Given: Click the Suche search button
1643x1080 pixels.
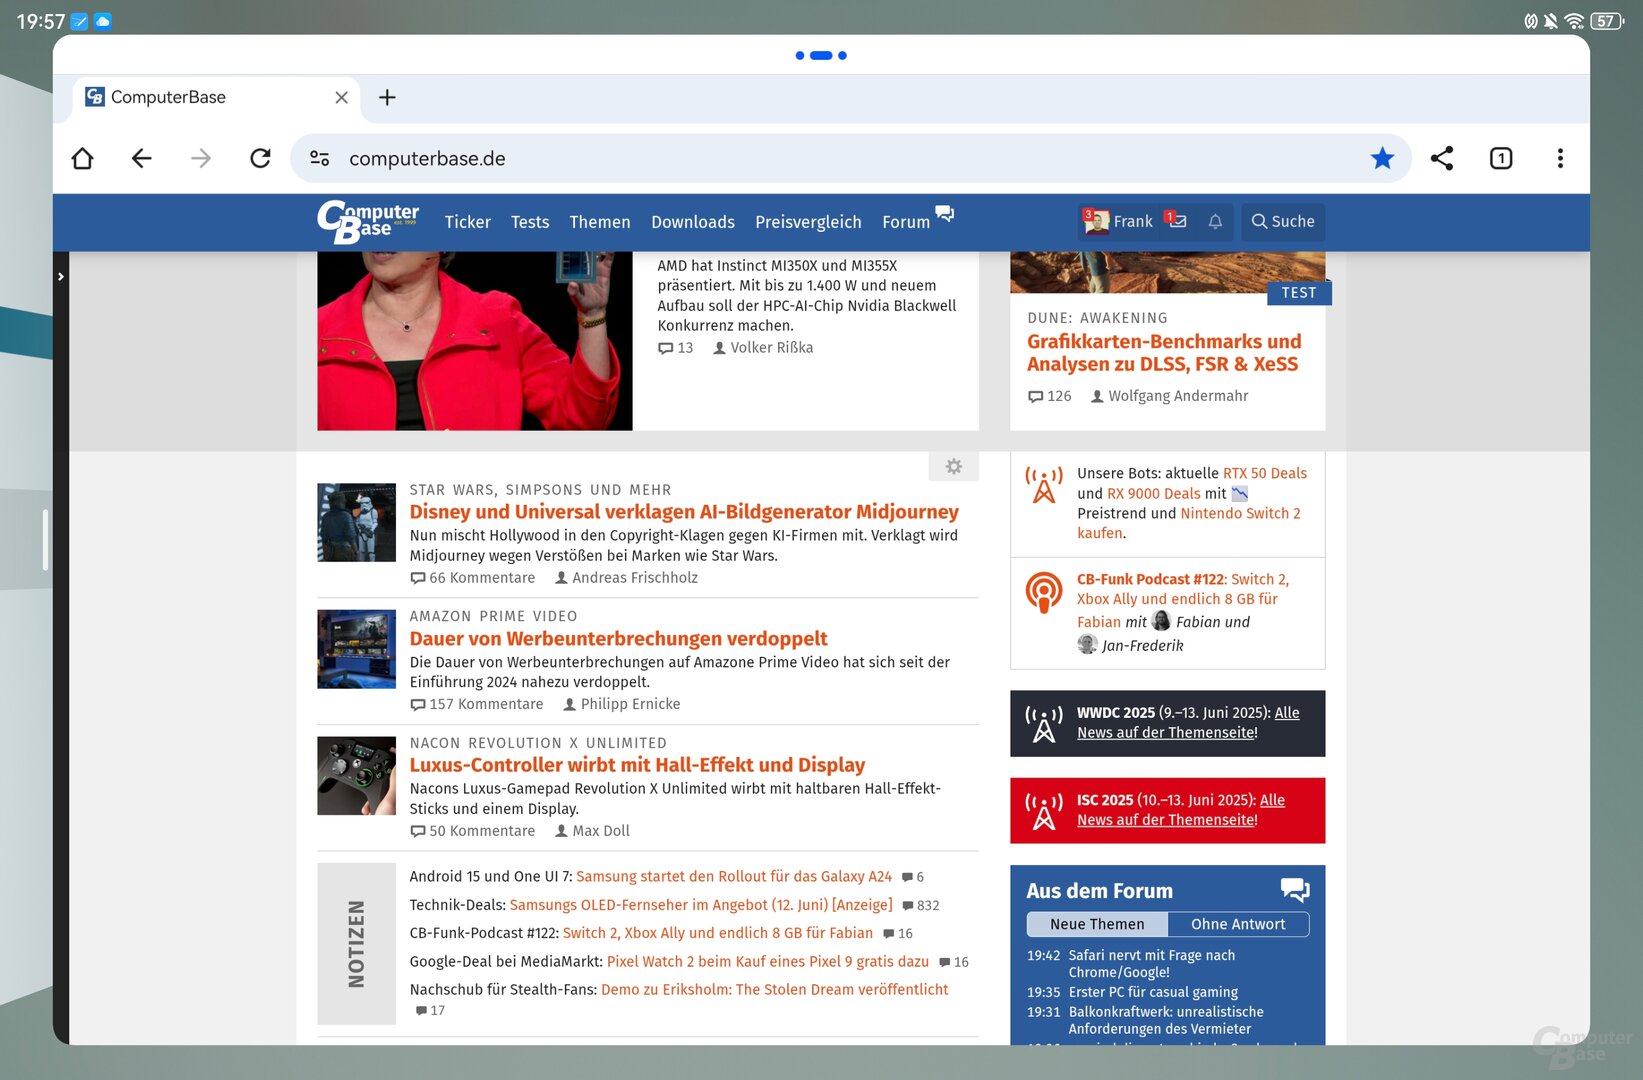Looking at the screenshot, I should (x=1283, y=221).
